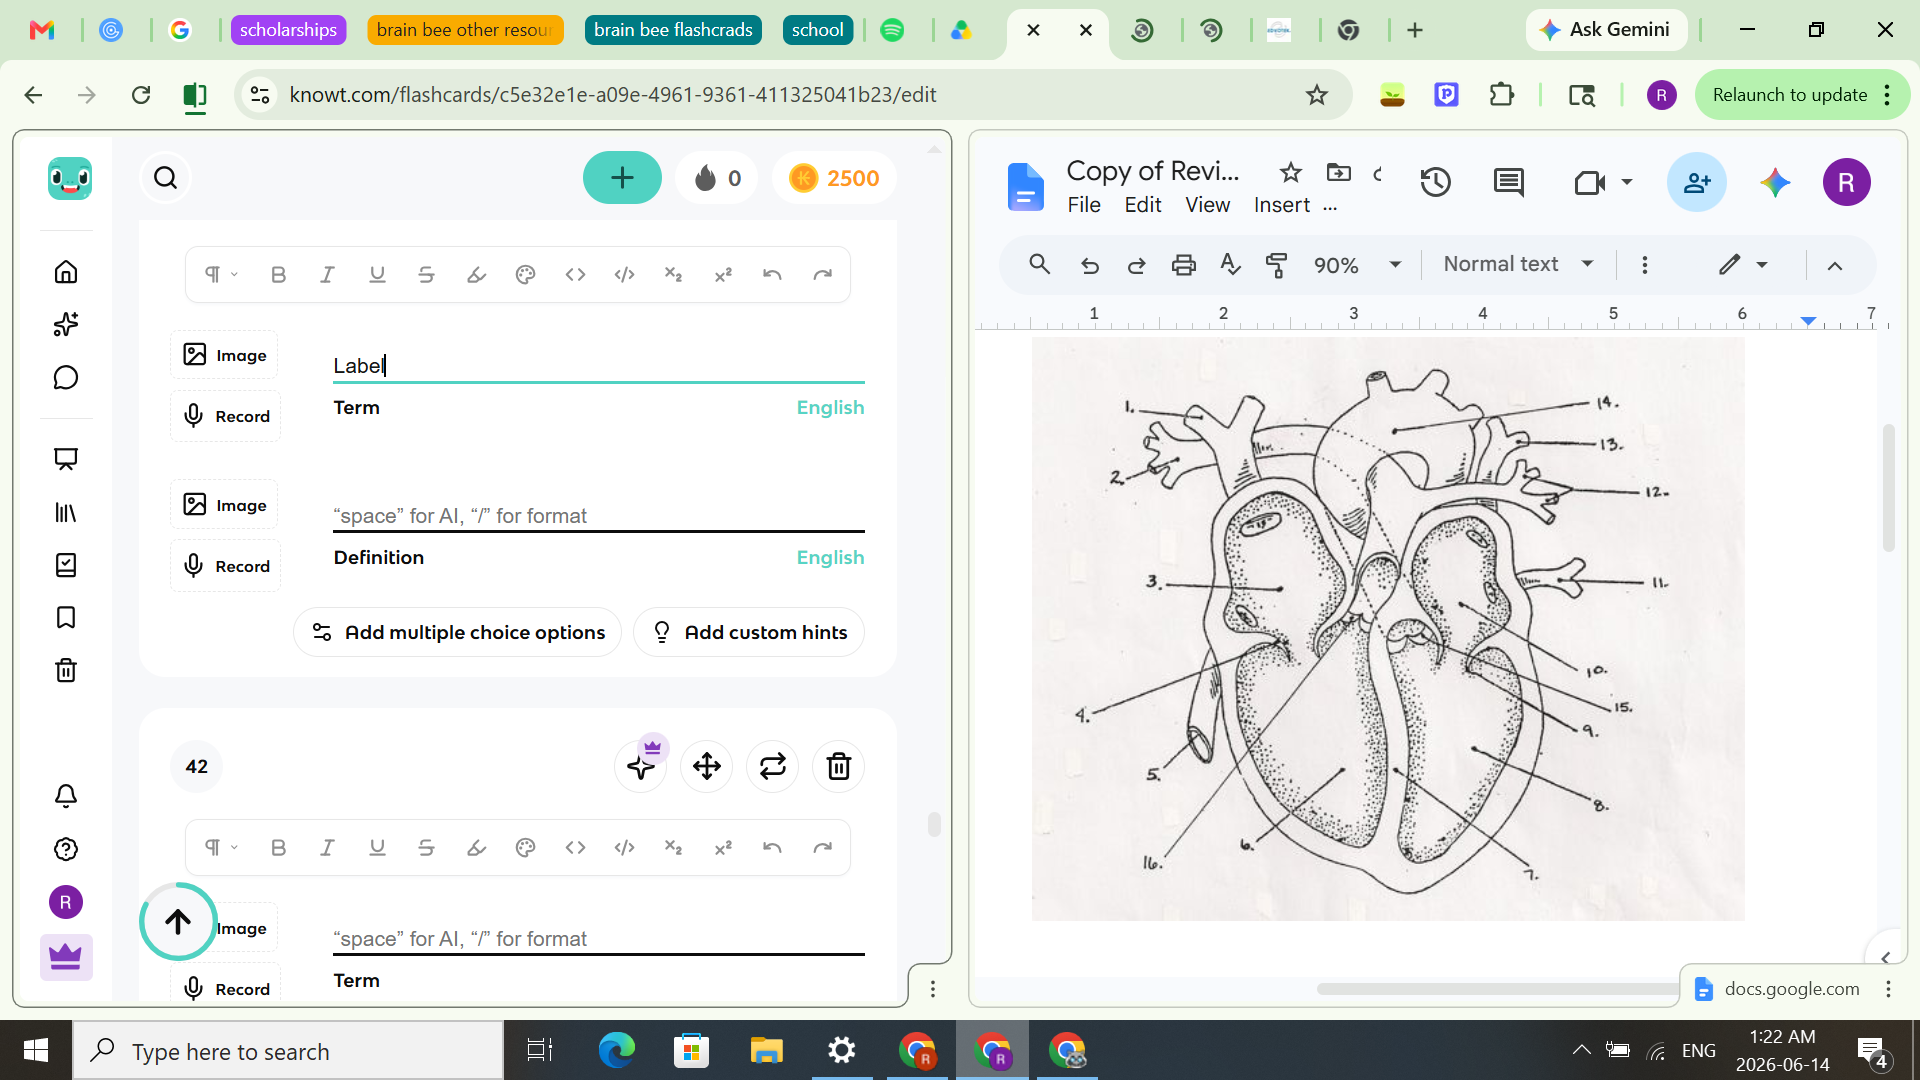Open the 2500 coins balance
Viewport: 1920px width, 1080px height.
(x=834, y=178)
